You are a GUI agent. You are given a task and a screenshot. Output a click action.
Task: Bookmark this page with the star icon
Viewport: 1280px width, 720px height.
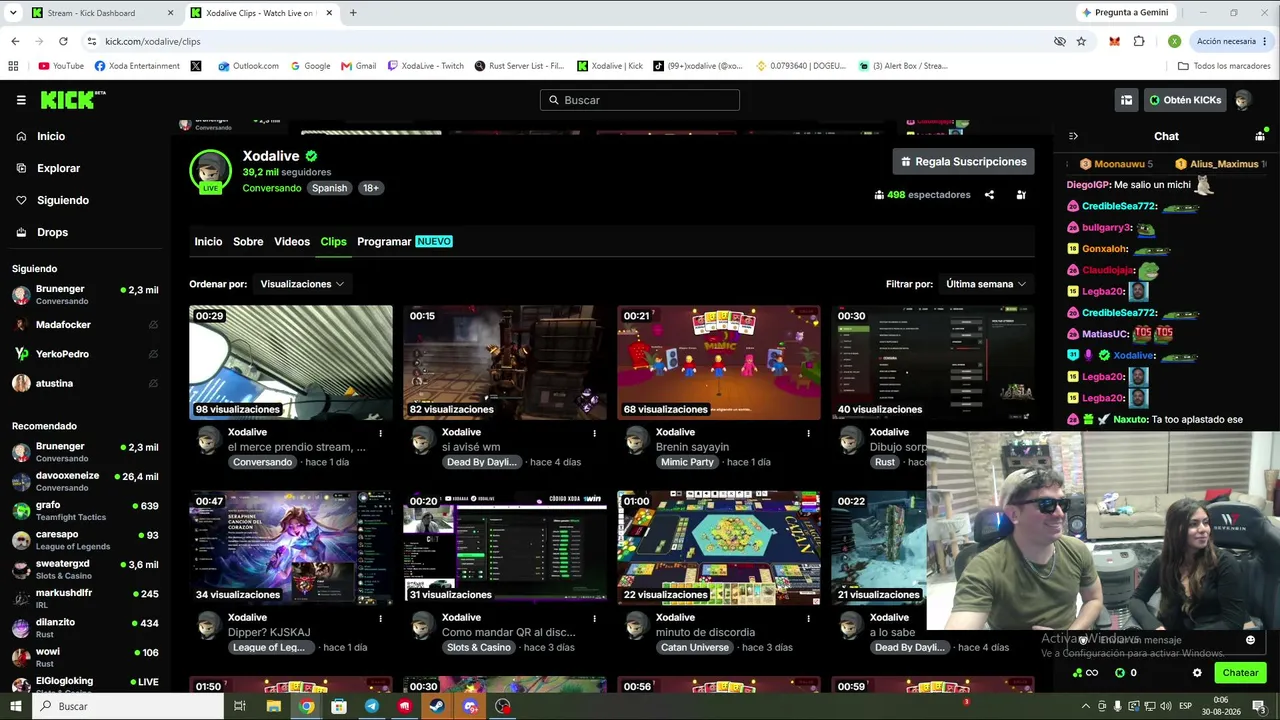tap(1081, 41)
